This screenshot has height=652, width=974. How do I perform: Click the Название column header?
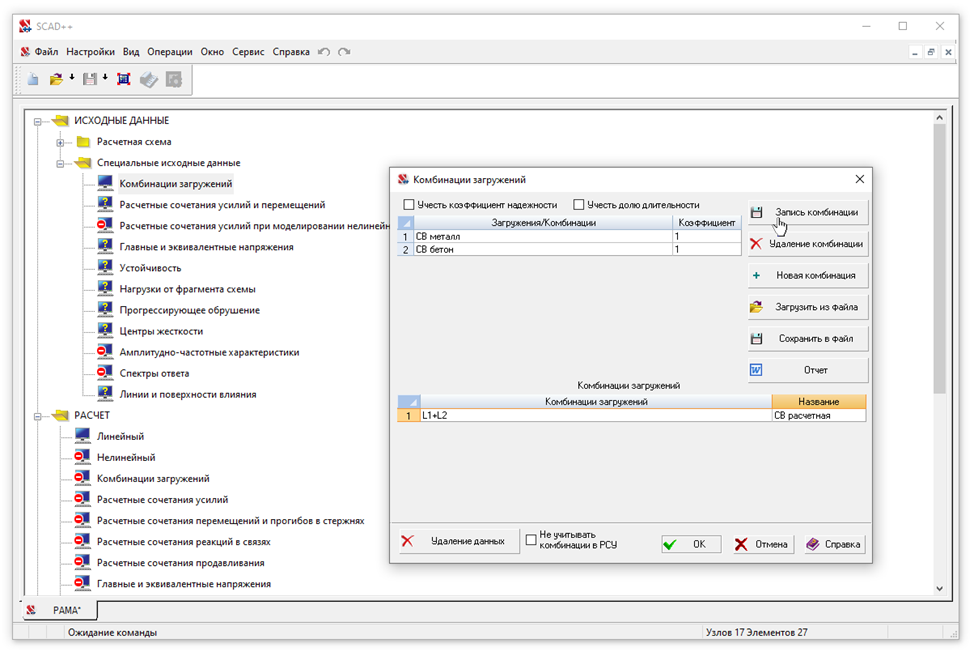coord(819,402)
